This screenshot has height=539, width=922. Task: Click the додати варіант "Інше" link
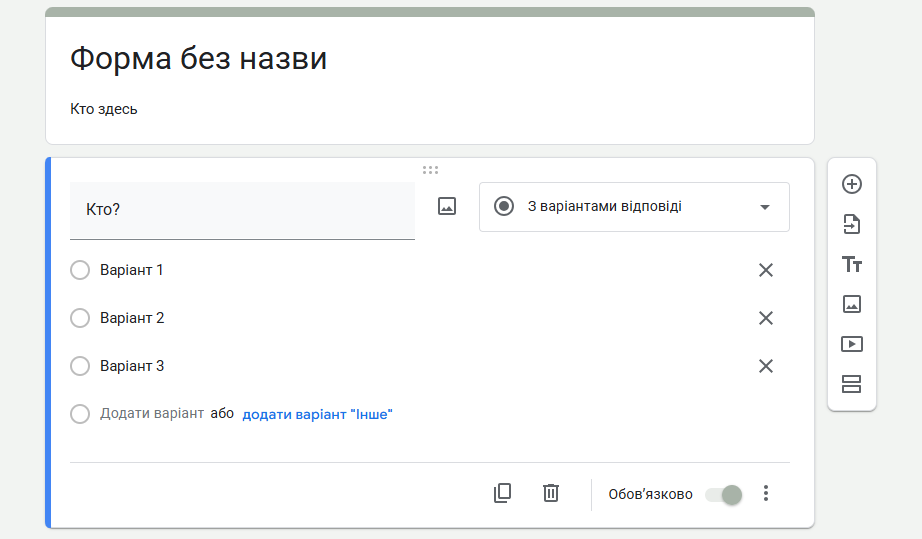point(317,414)
